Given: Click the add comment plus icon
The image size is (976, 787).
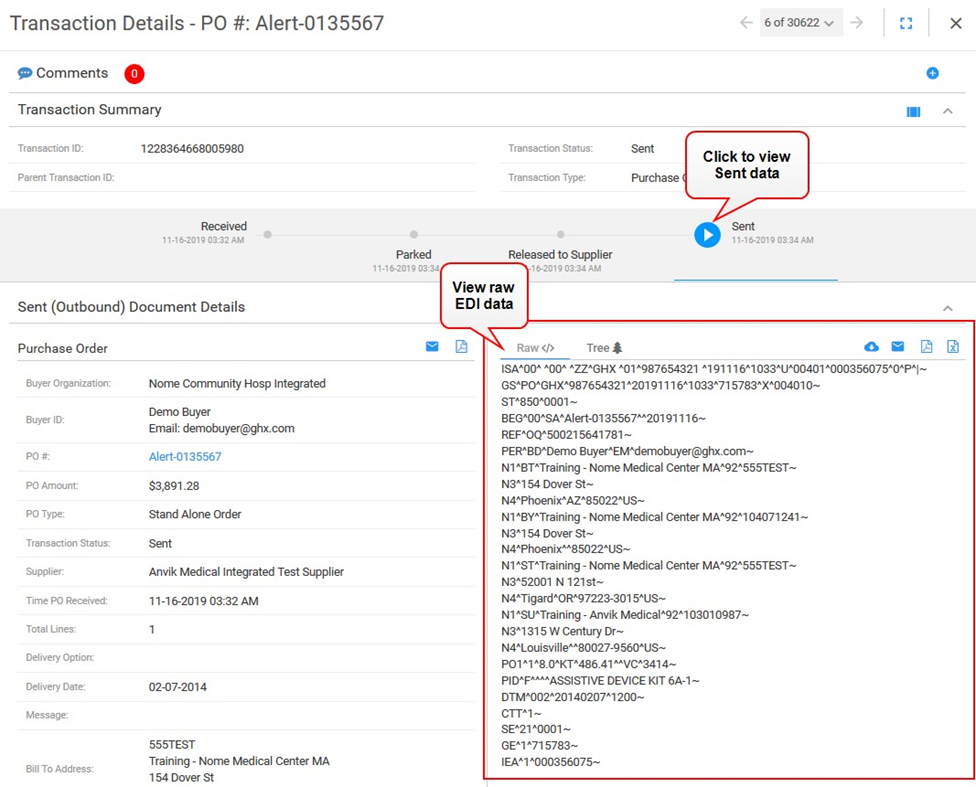Looking at the screenshot, I should tap(932, 73).
